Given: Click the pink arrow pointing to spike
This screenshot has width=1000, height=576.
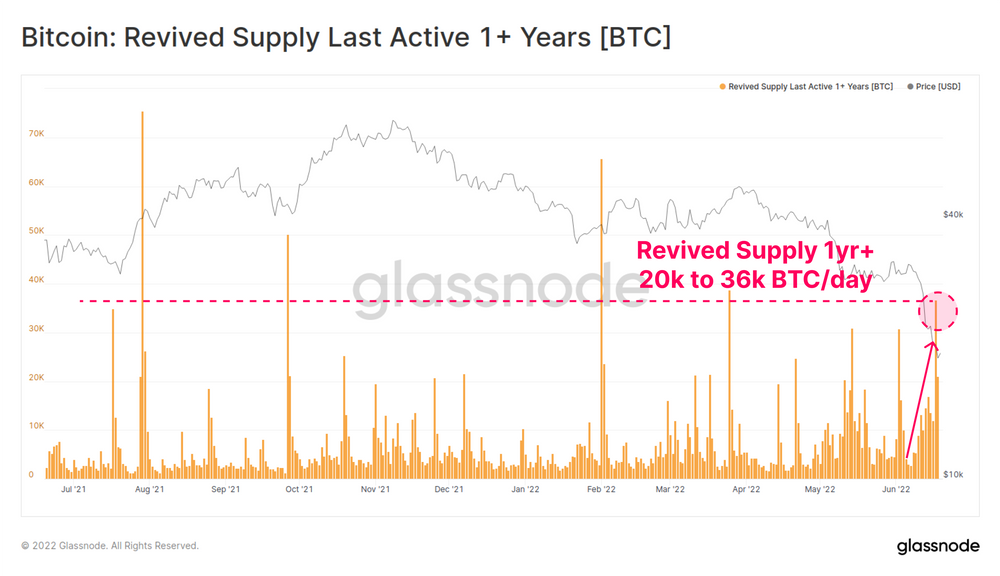Looking at the screenshot, I should point(921,399).
